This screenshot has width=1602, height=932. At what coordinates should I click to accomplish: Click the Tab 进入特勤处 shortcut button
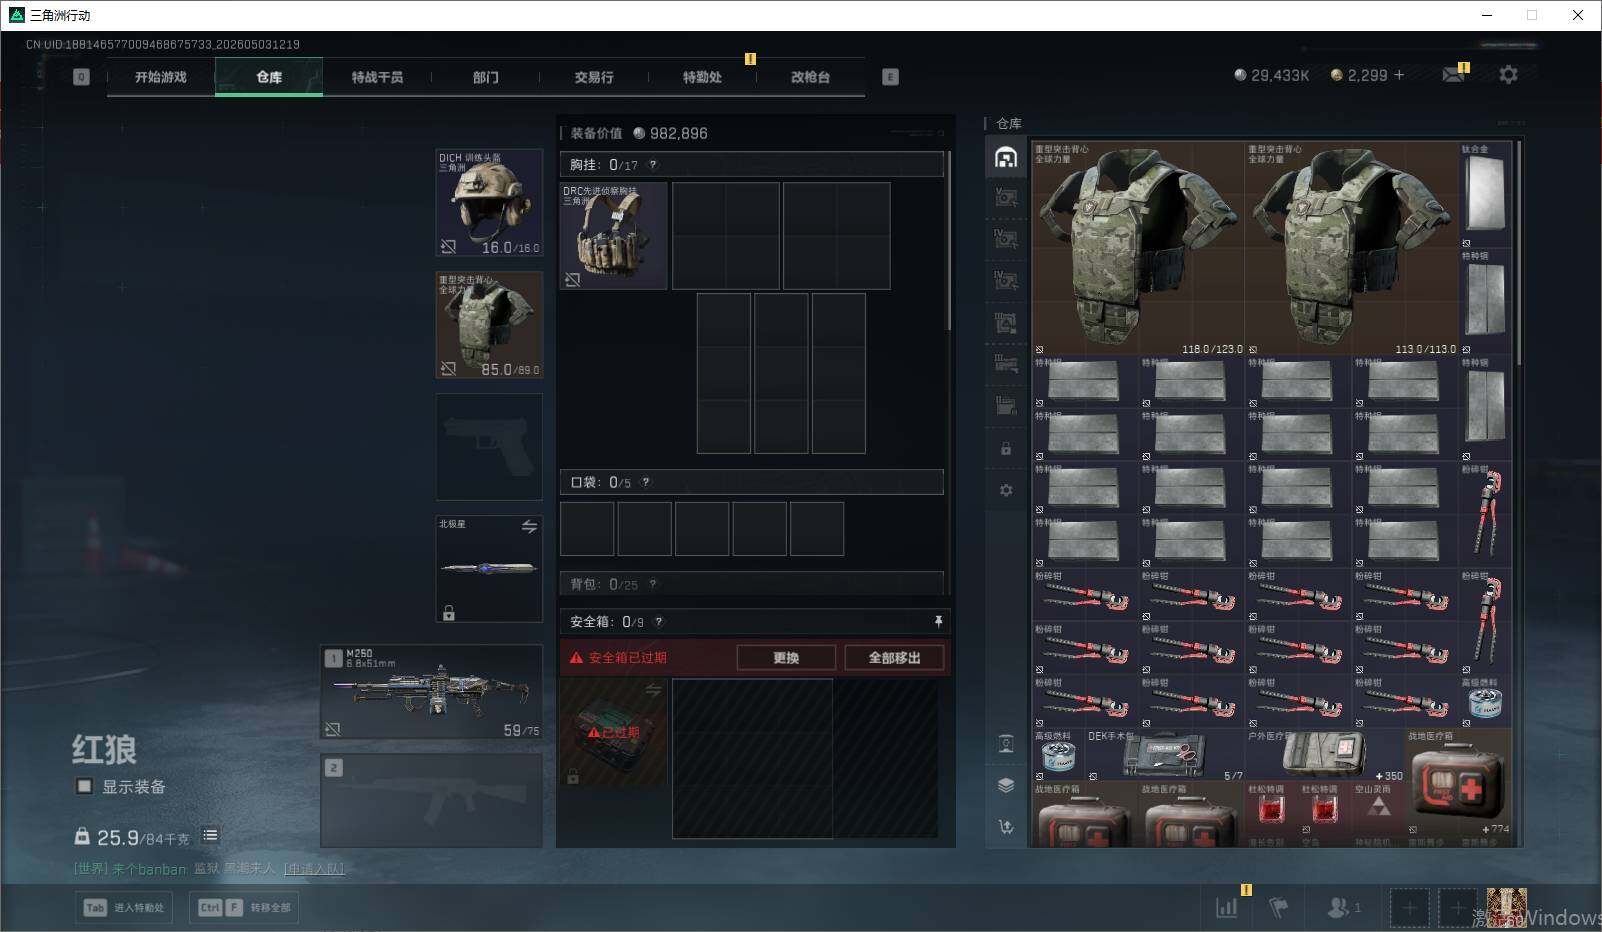click(124, 907)
